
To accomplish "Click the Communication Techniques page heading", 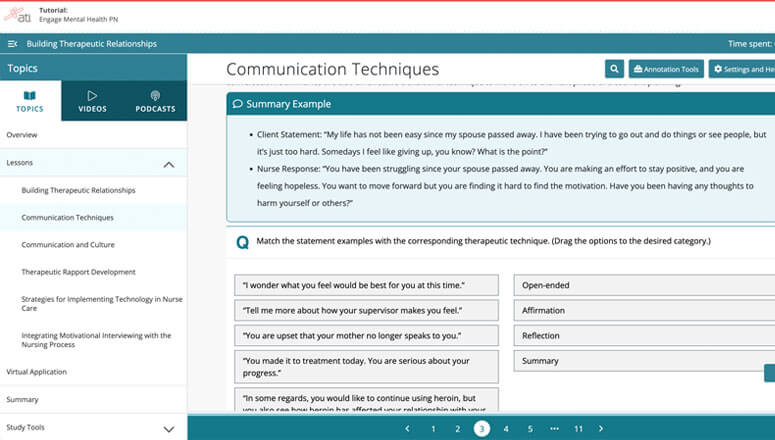I will point(333,69).
